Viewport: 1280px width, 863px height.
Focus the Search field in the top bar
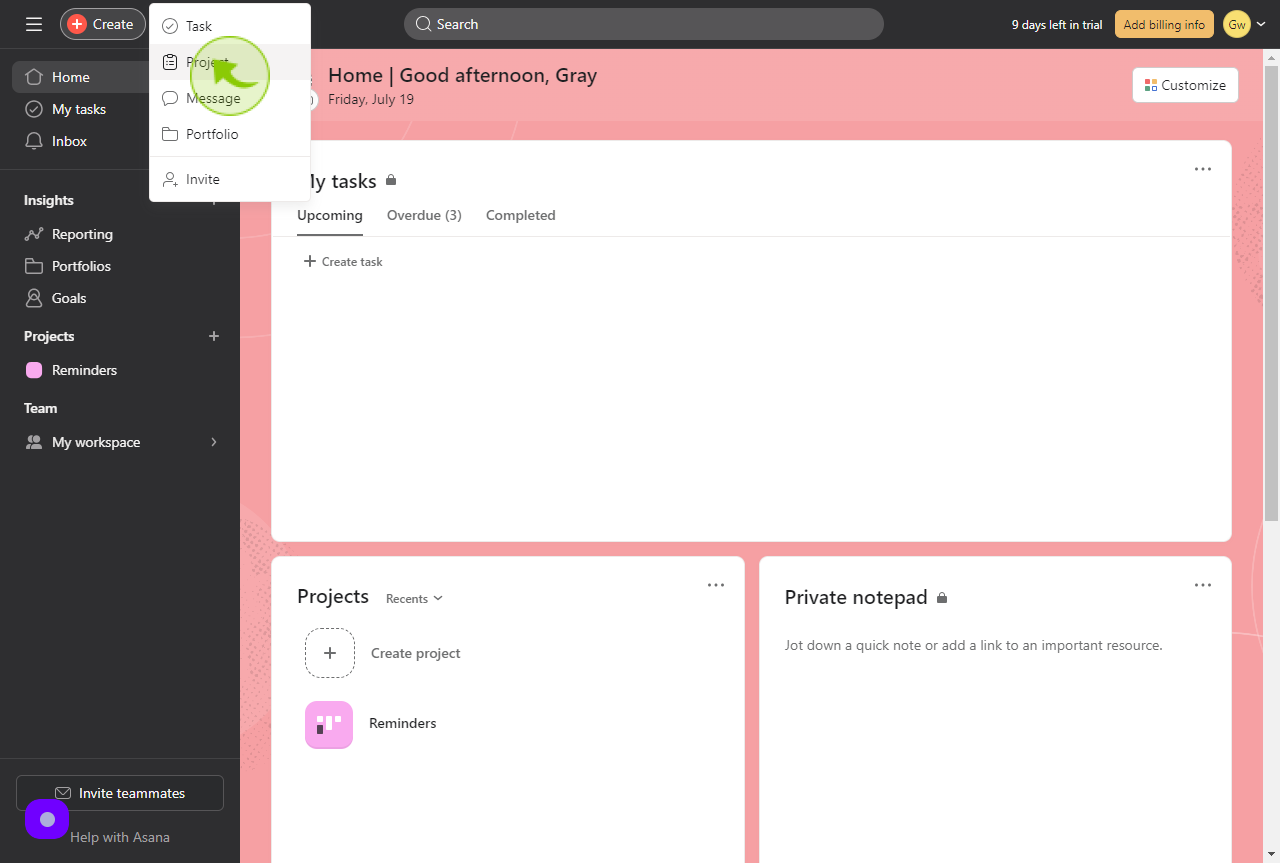[x=644, y=24]
